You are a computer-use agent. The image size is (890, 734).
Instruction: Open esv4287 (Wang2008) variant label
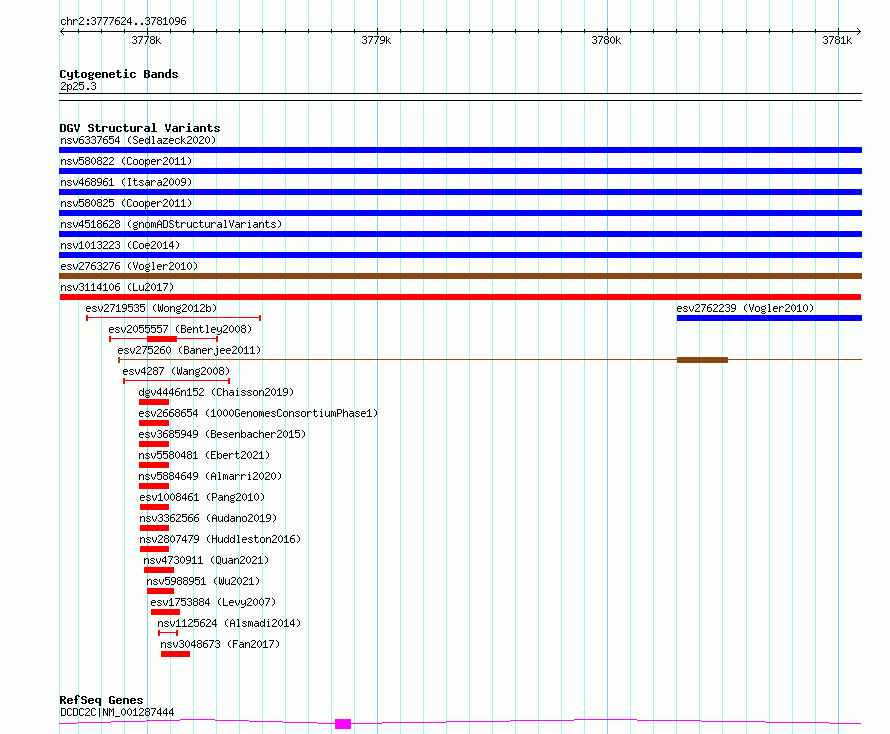176,371
